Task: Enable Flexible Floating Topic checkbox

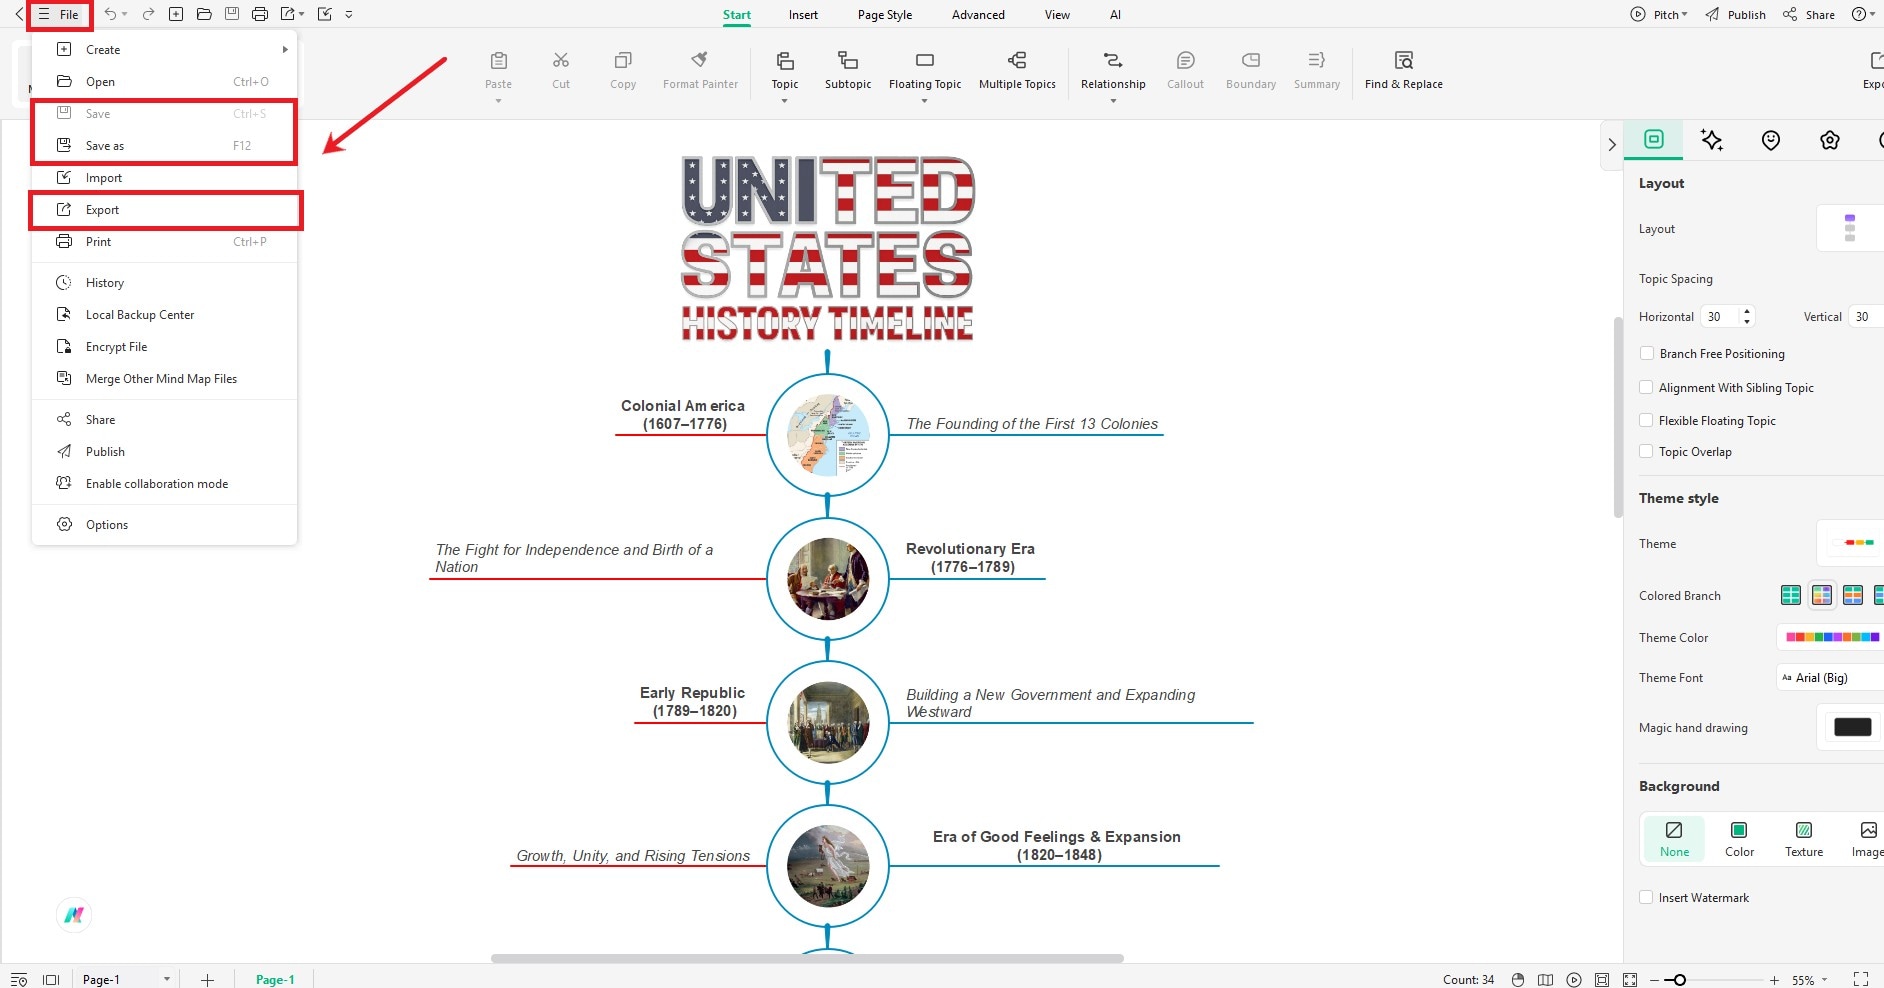Action: point(1646,420)
